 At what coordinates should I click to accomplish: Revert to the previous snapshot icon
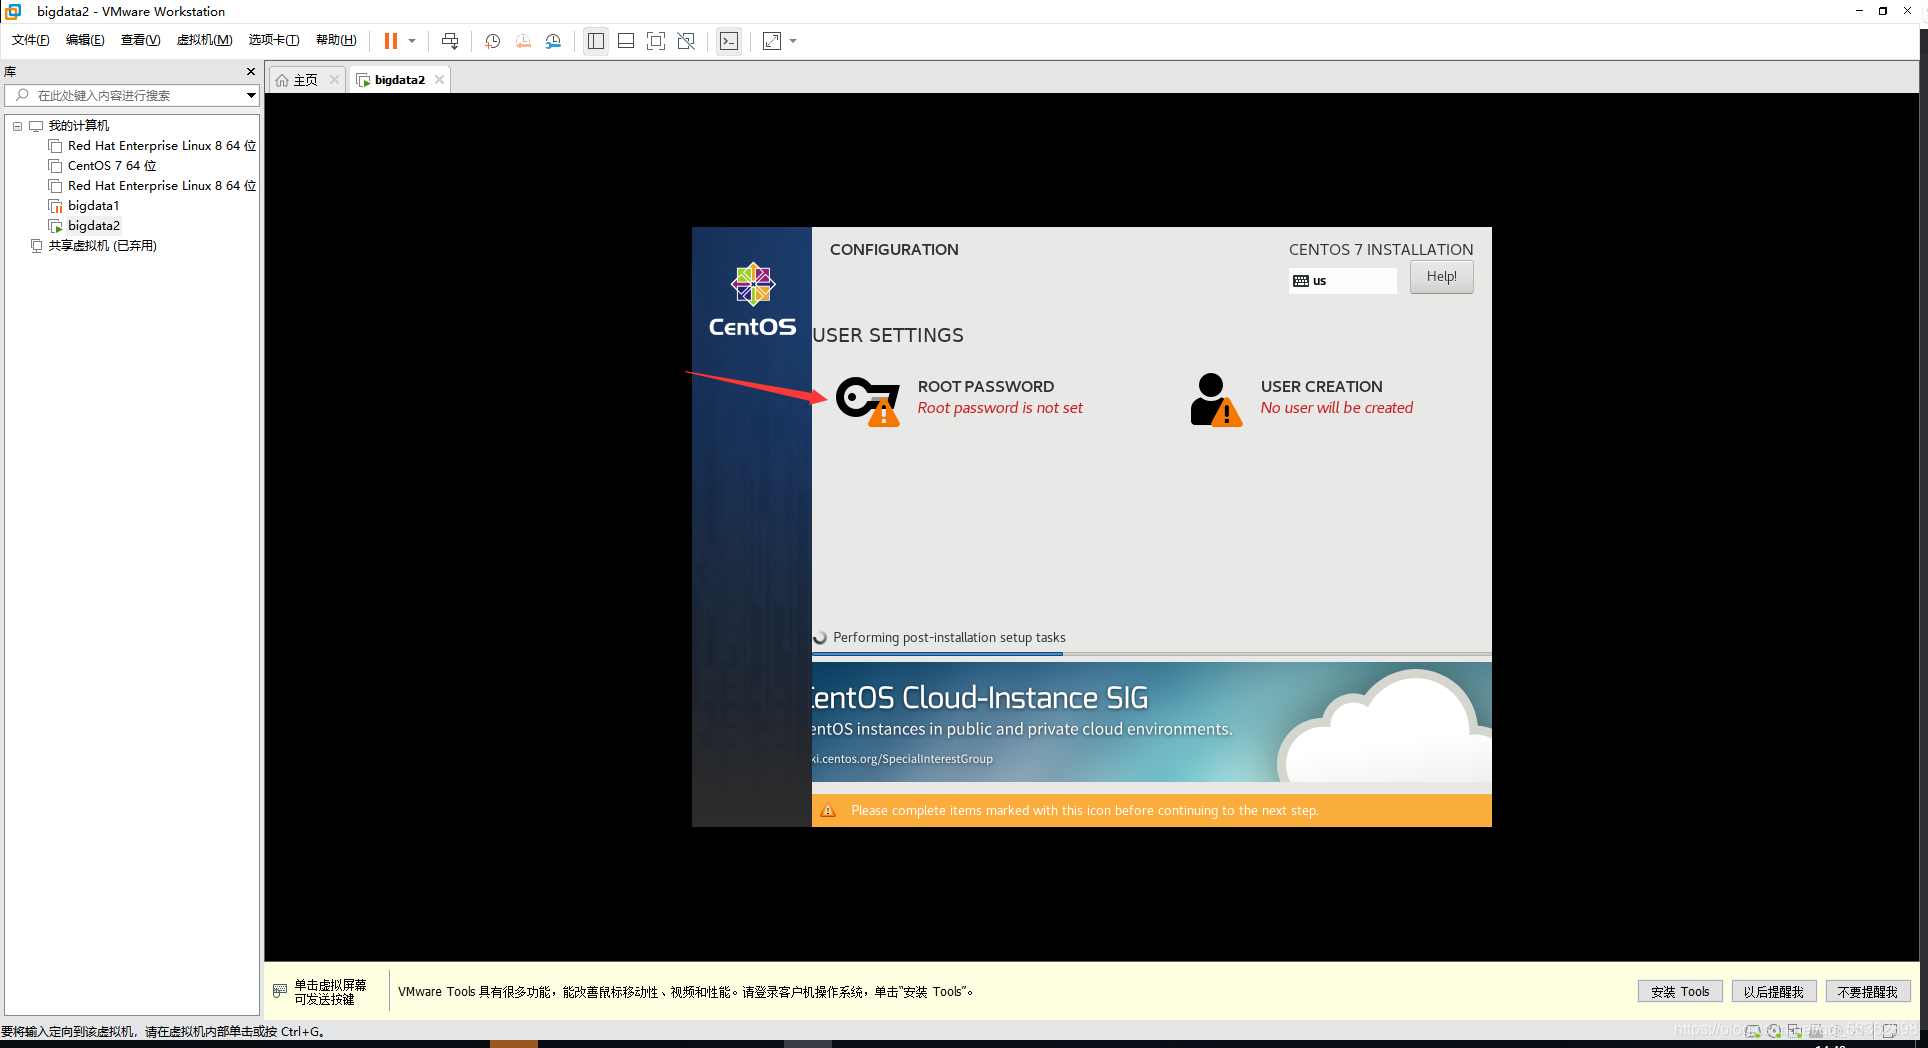[523, 41]
